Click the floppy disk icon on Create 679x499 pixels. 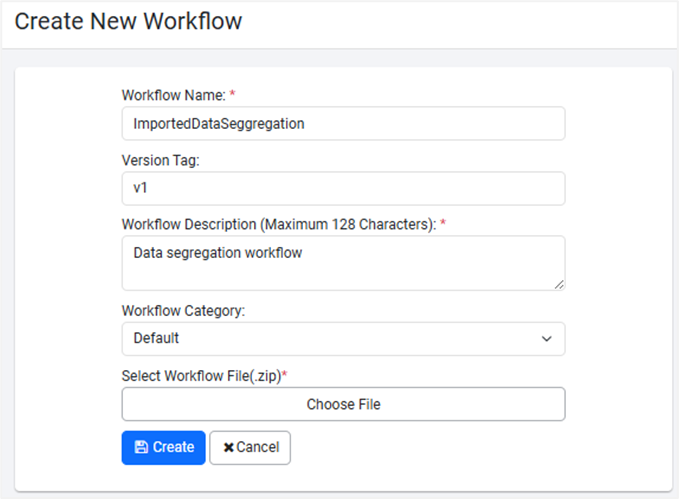pyautogui.click(x=141, y=448)
